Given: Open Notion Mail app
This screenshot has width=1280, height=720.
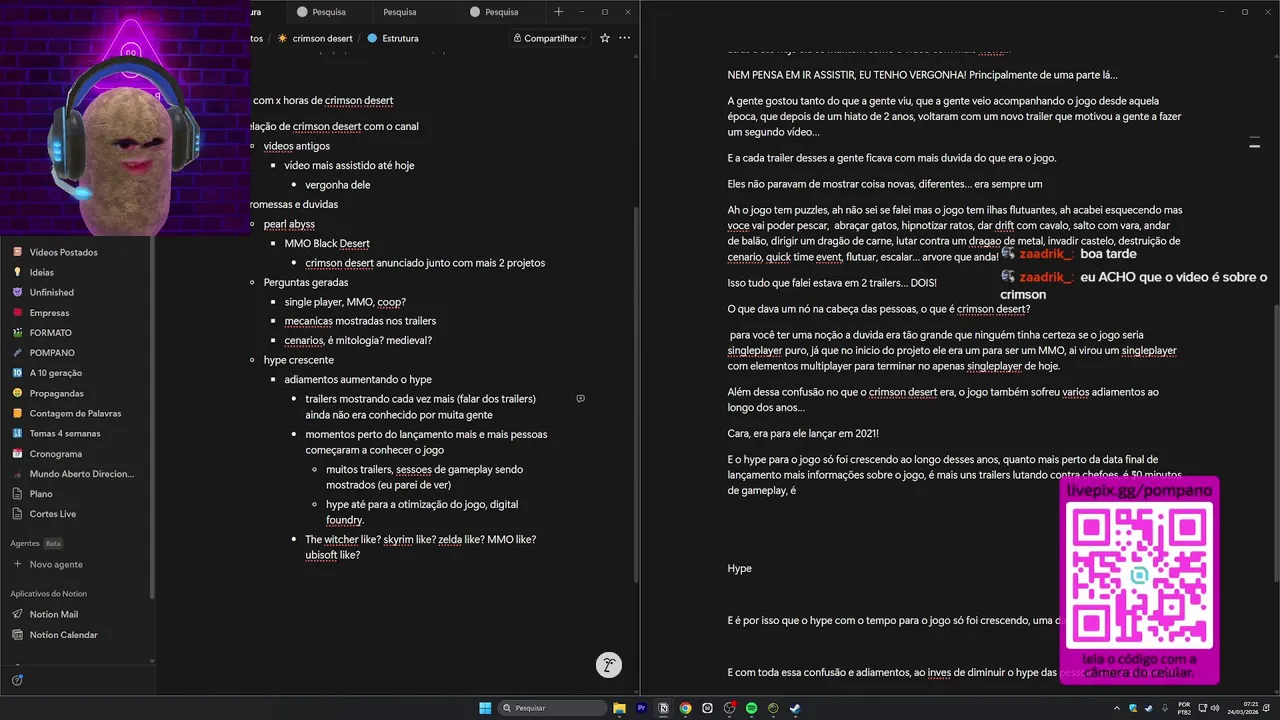Looking at the screenshot, I should click(x=53, y=614).
